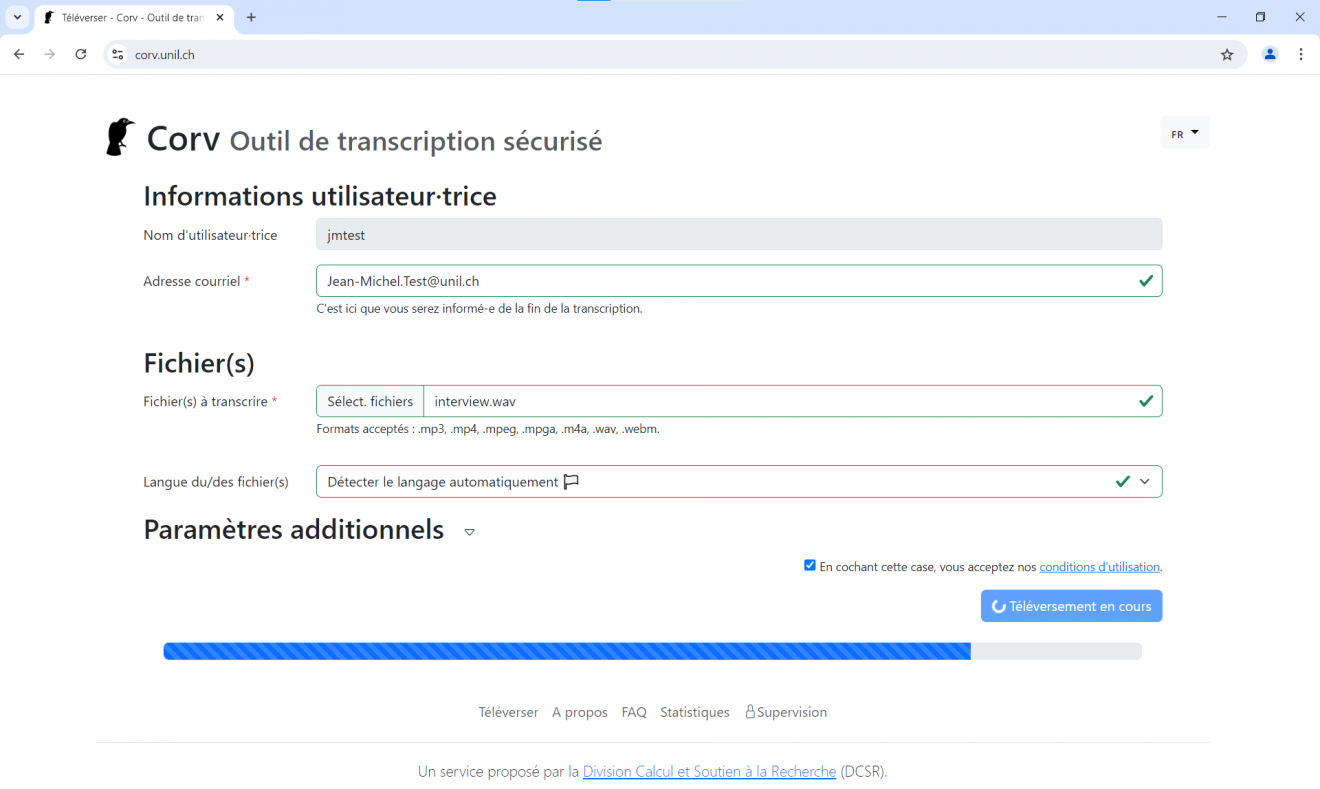Uncheck the conditions d'utilisation acceptance checkbox

809,565
